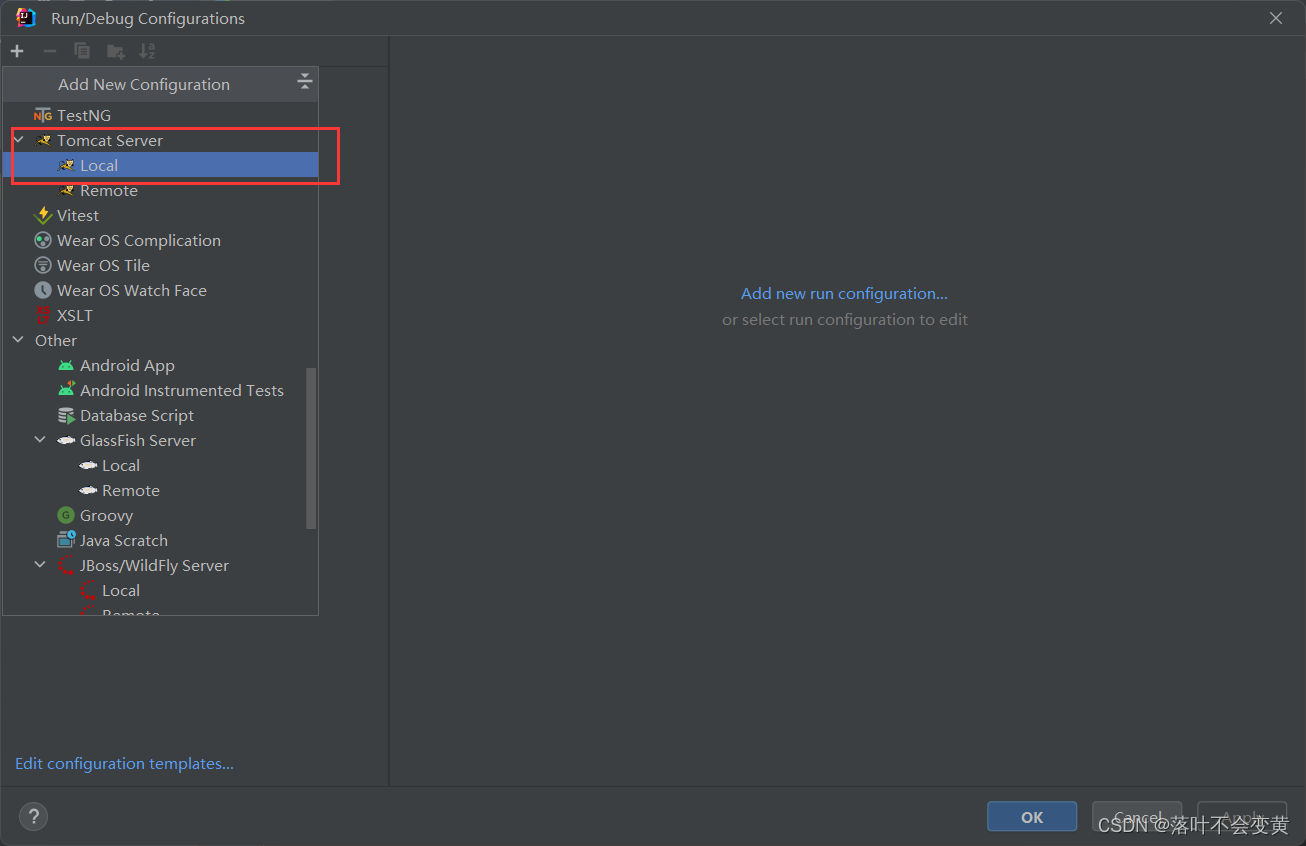Click the Android Instrumented Tests icon
1306x846 pixels.
[x=66, y=390]
